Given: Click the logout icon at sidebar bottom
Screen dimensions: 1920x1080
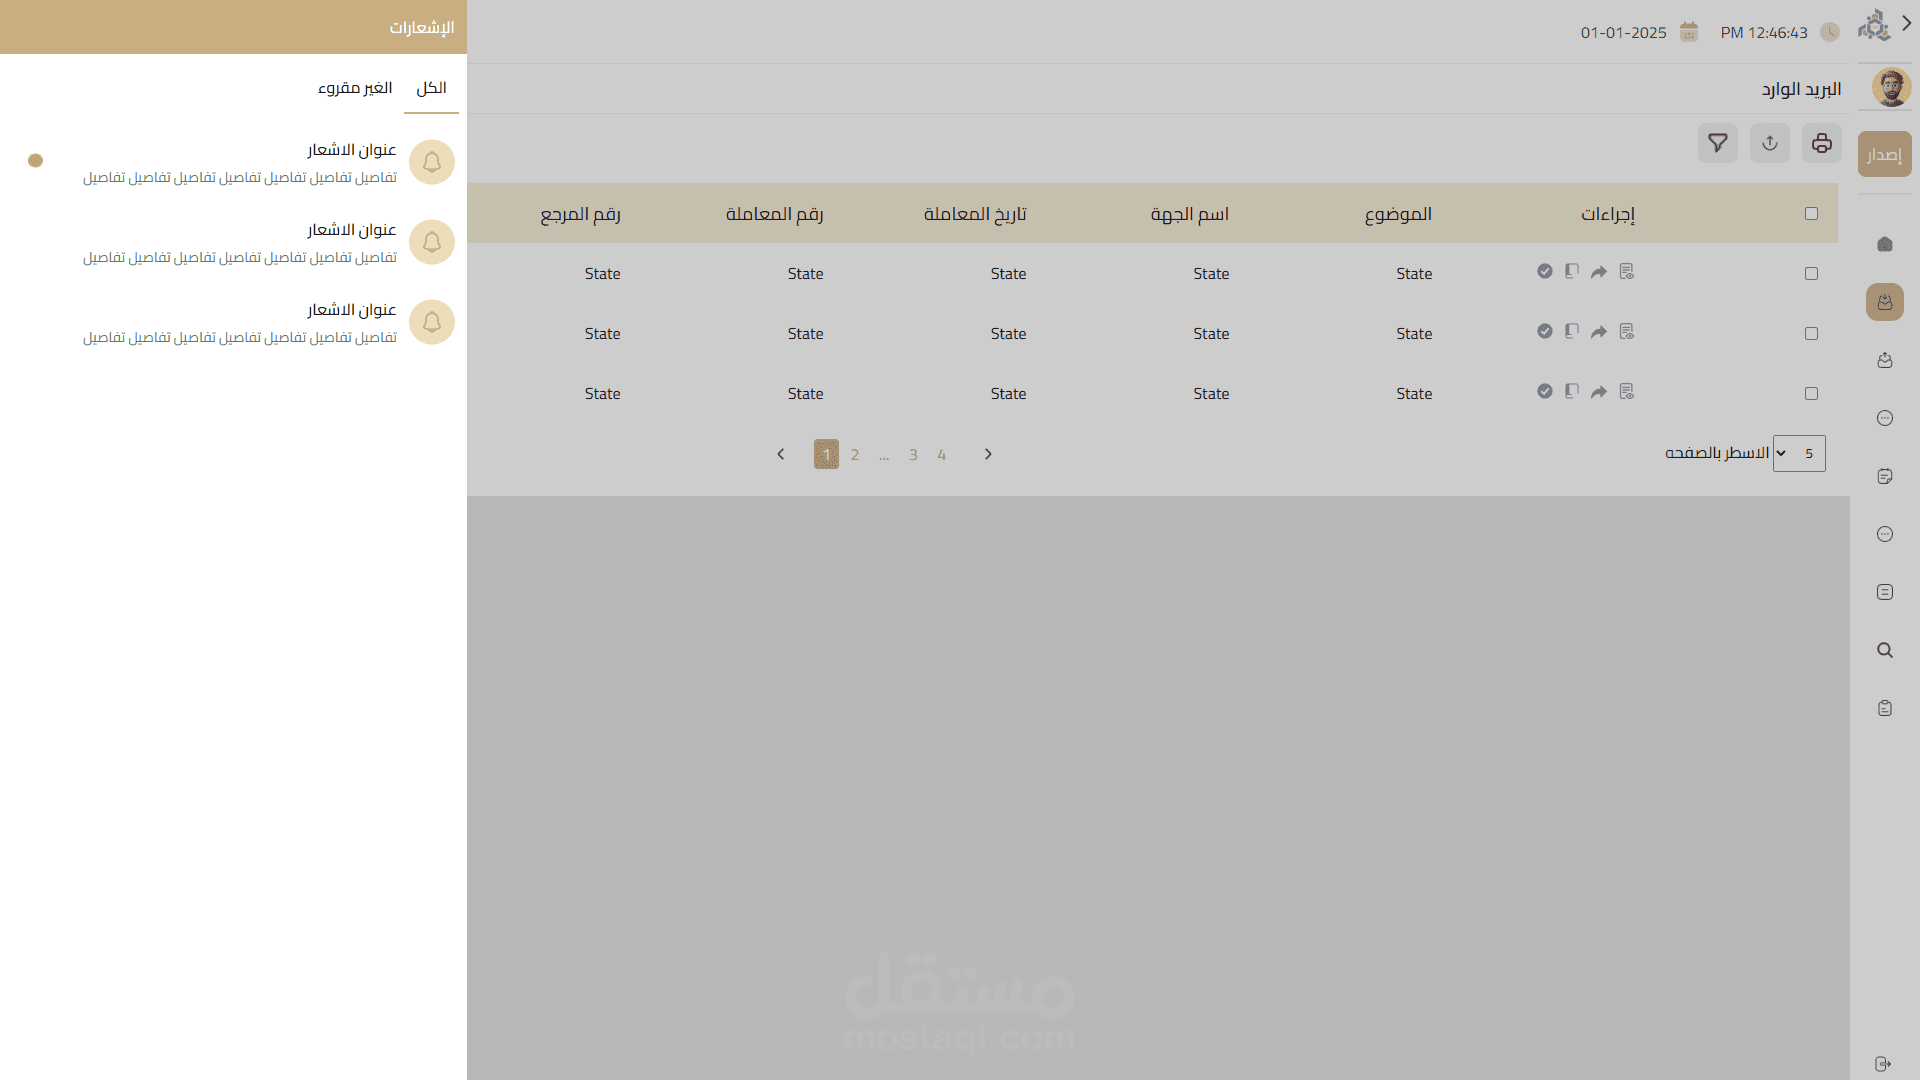Looking at the screenshot, I should (1883, 1063).
